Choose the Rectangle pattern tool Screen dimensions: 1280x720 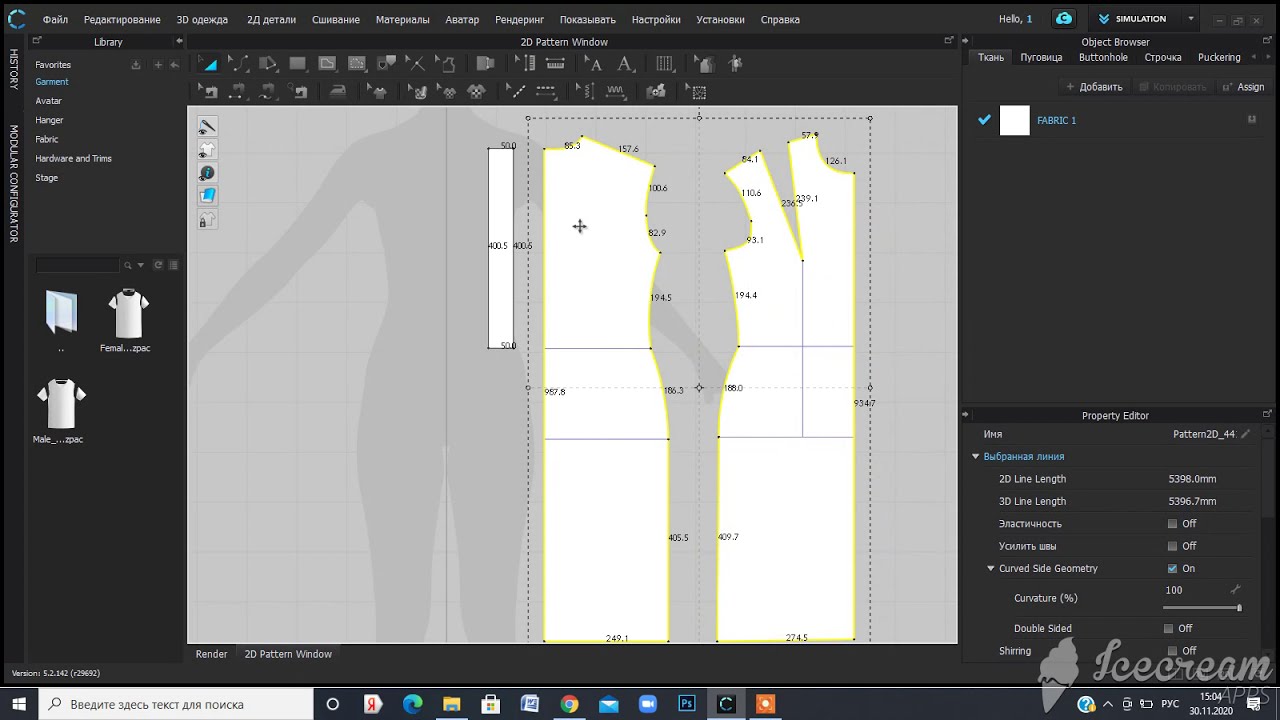[298, 63]
